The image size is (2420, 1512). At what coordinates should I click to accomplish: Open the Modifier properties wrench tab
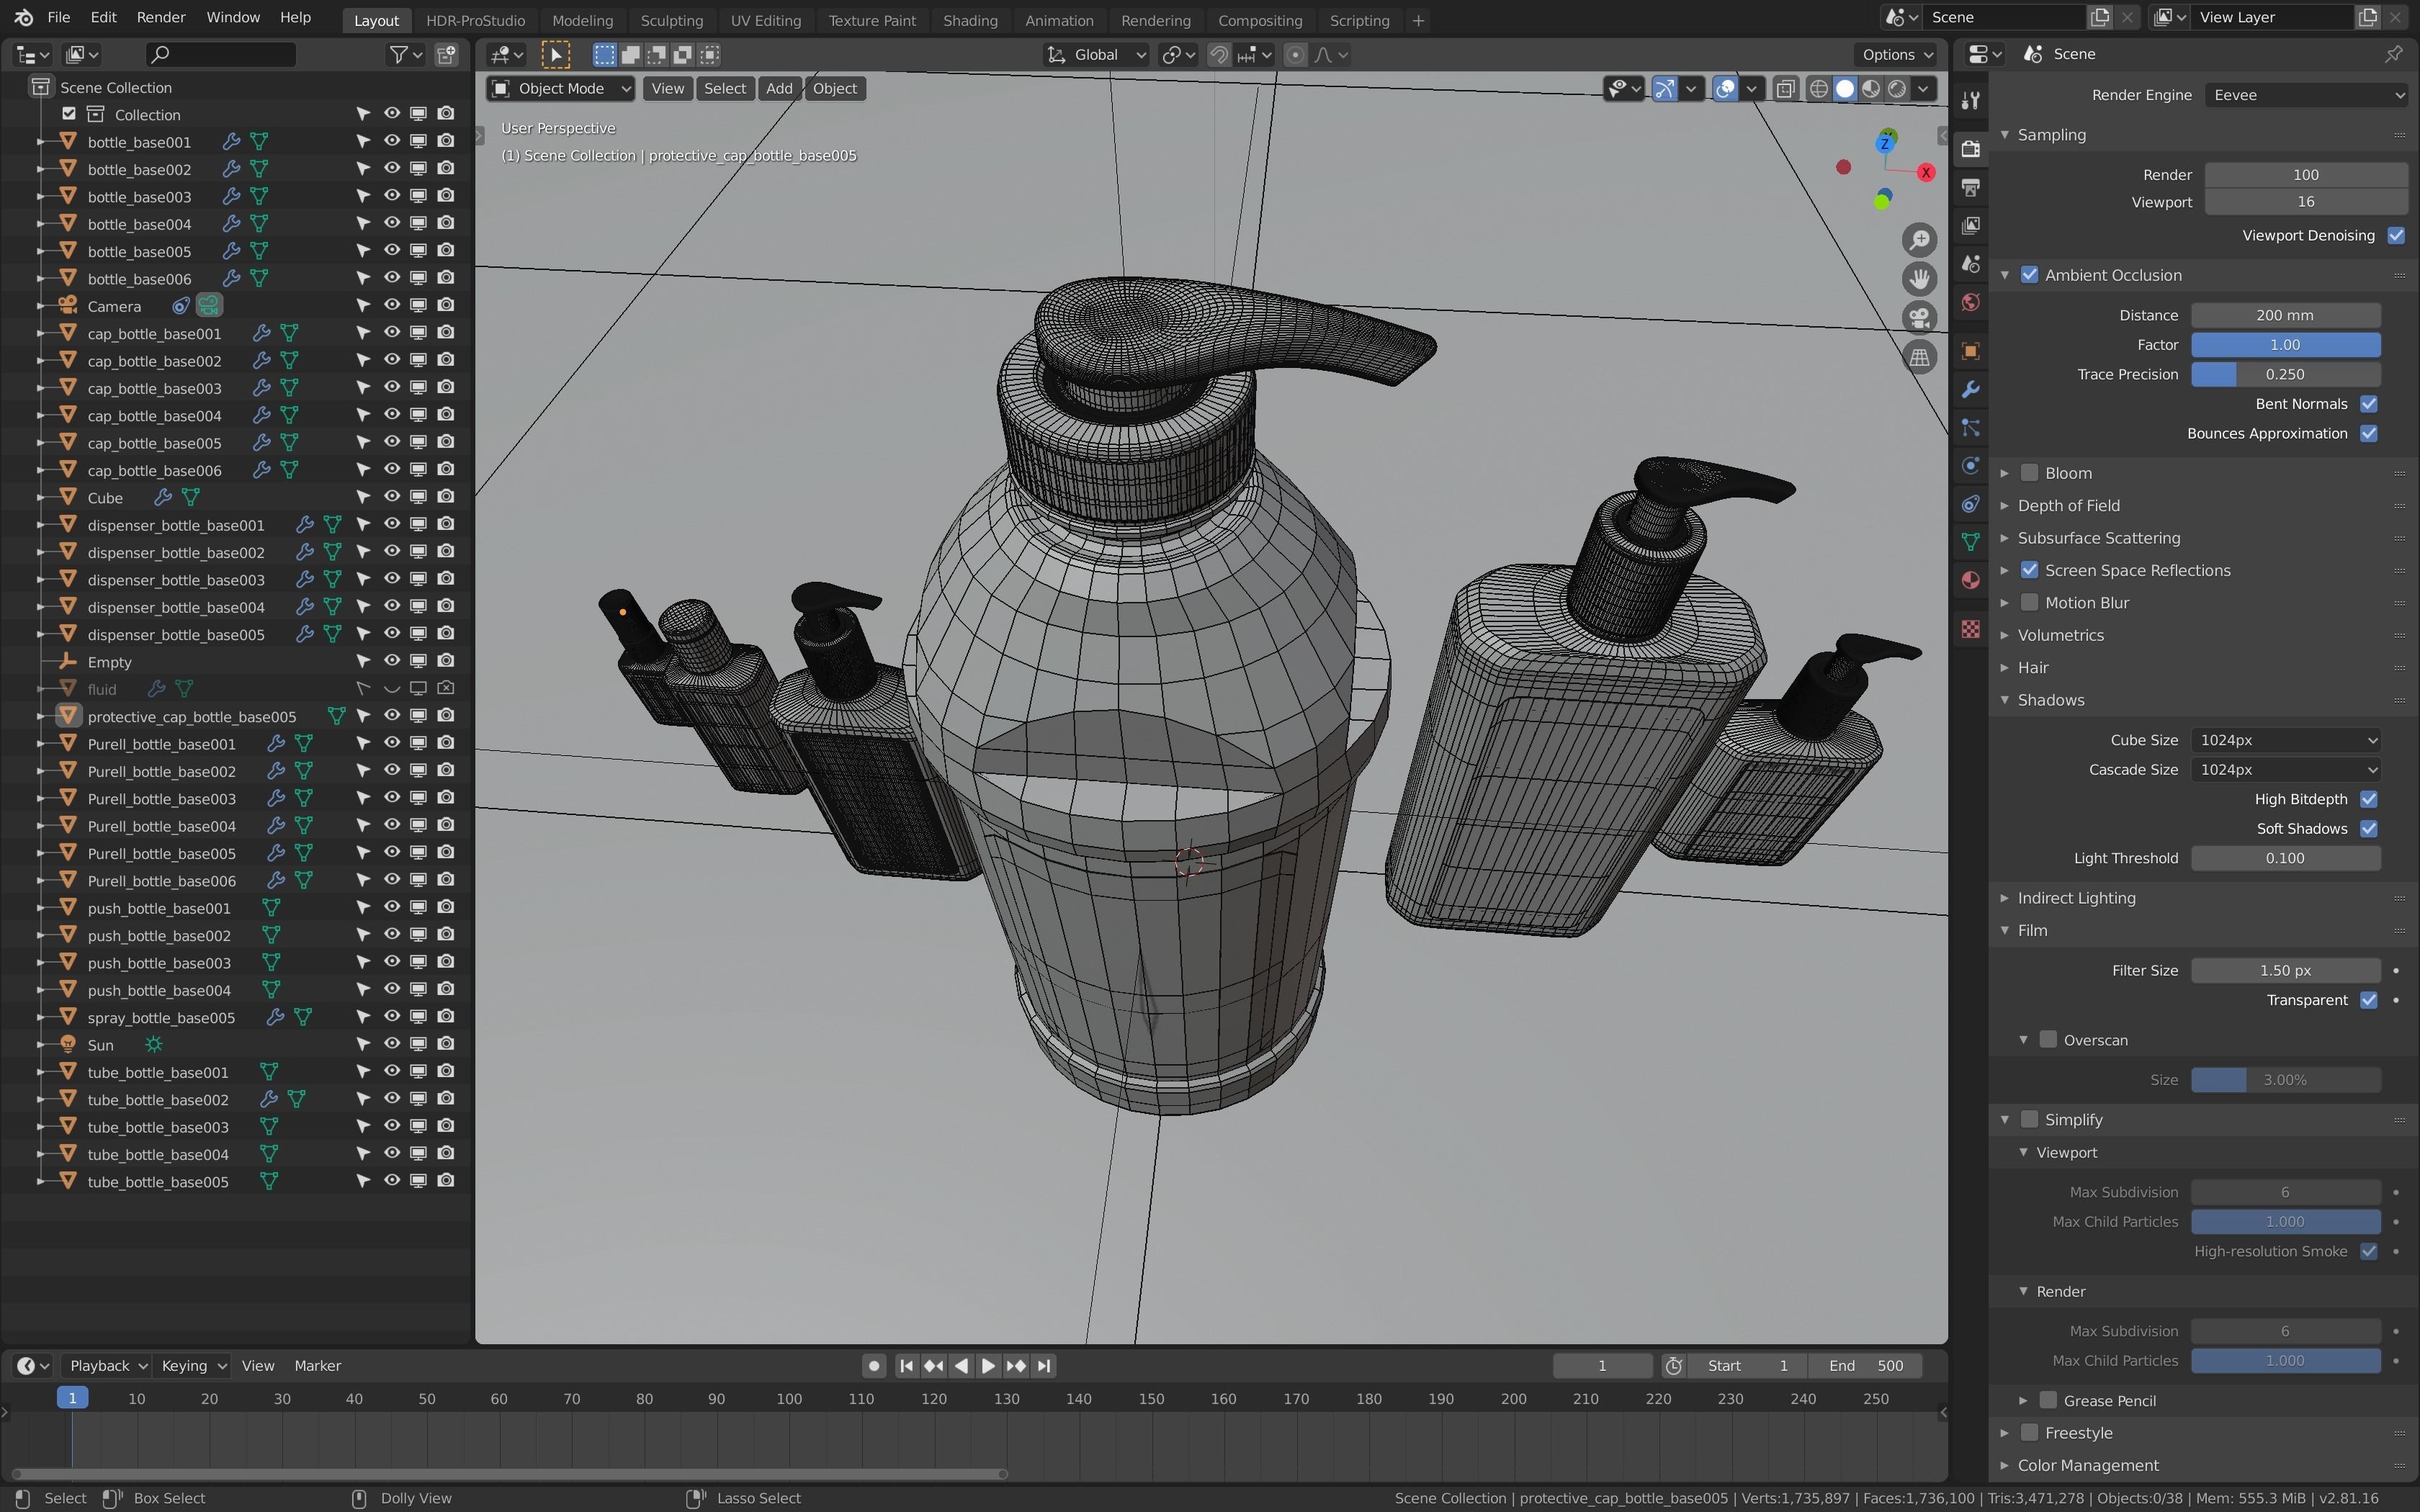point(1970,389)
